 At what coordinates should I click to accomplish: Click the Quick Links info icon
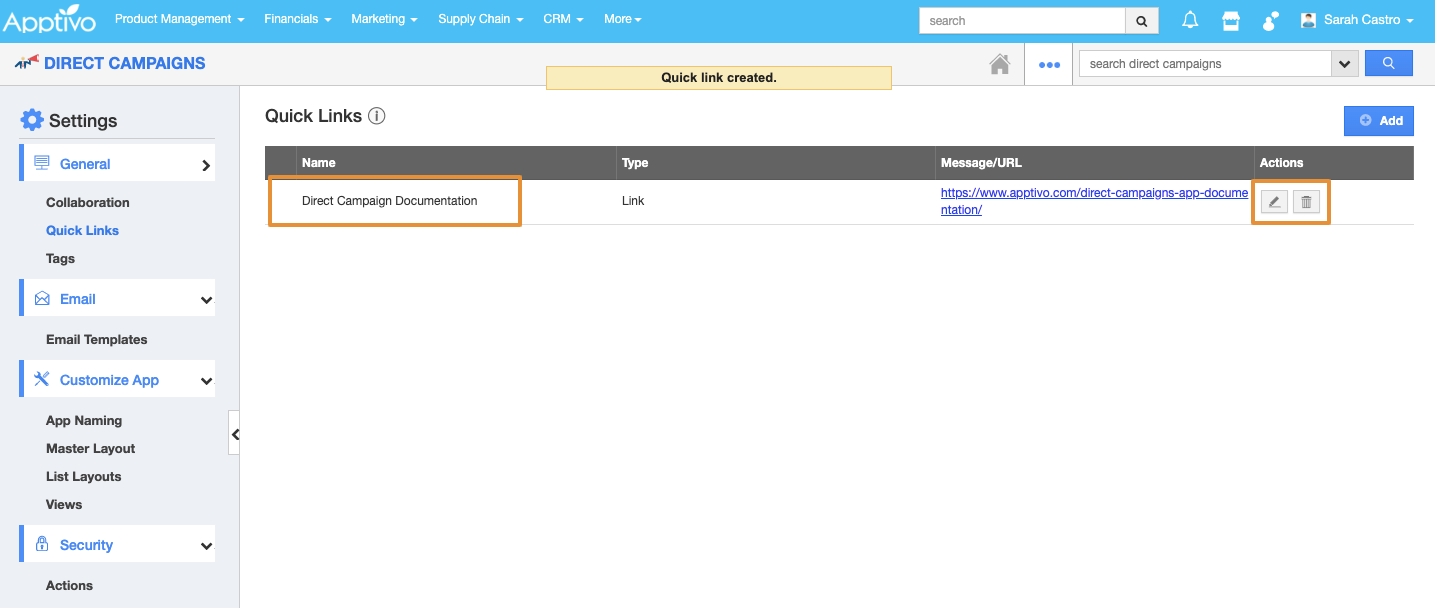tap(376, 116)
